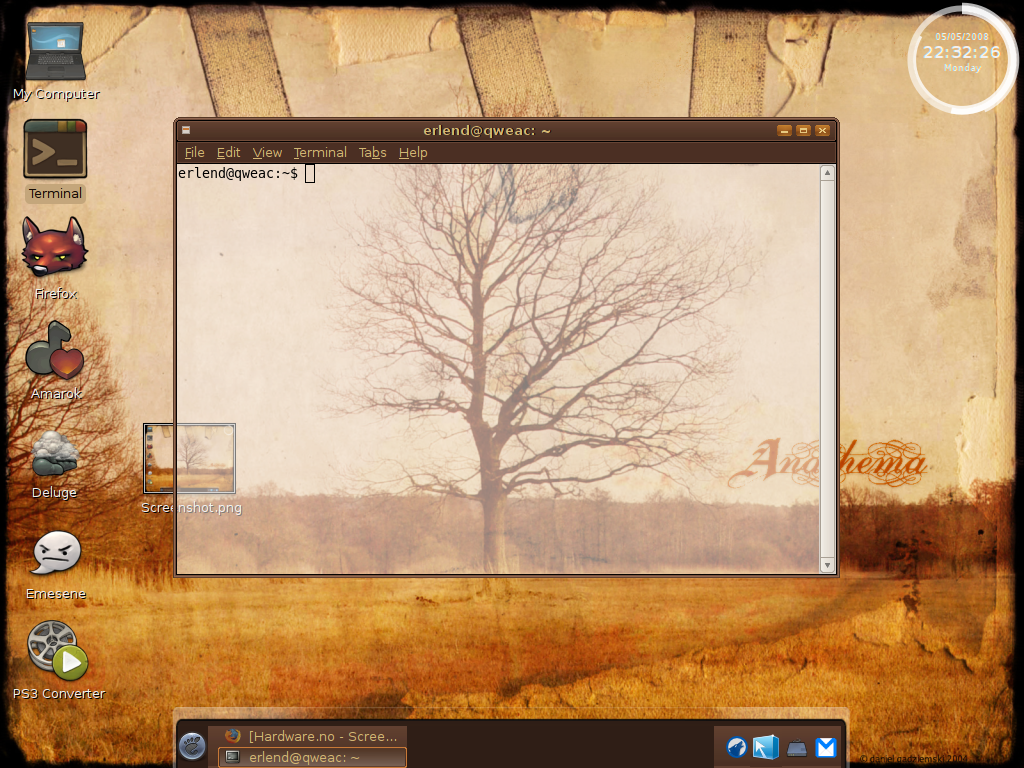Open the File menu in terminal
This screenshot has height=768, width=1024.
tap(195, 153)
